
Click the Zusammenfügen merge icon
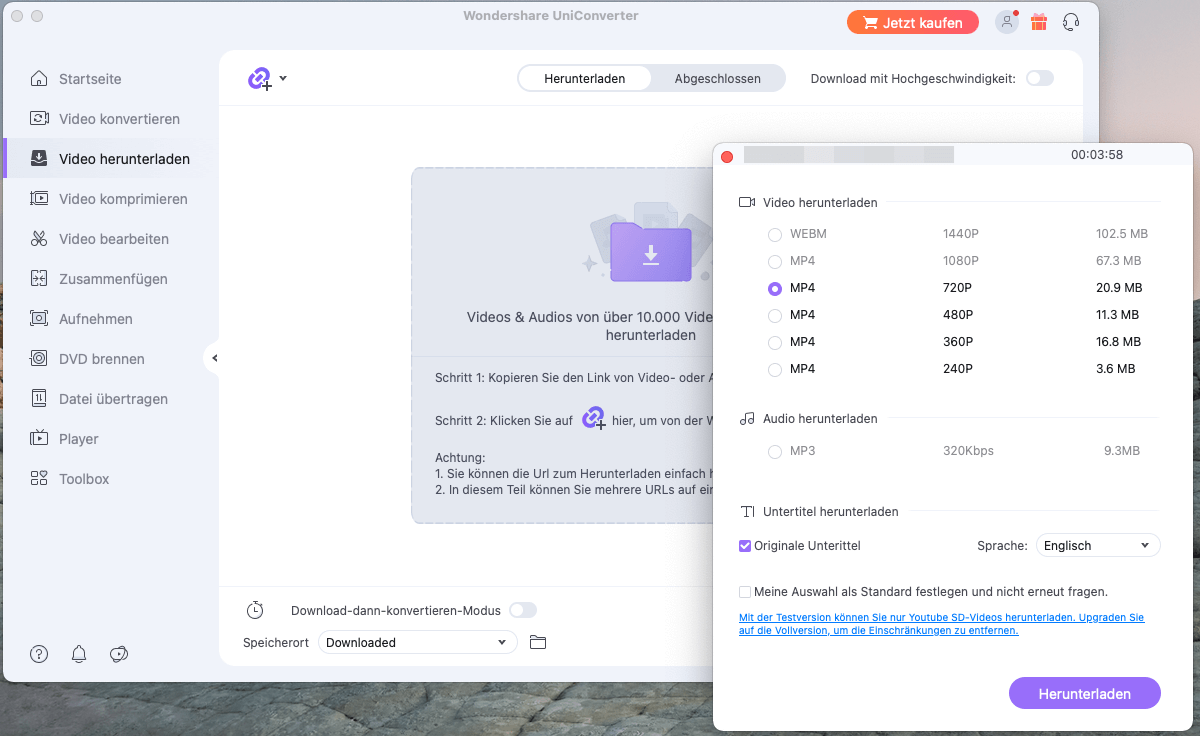click(x=39, y=279)
